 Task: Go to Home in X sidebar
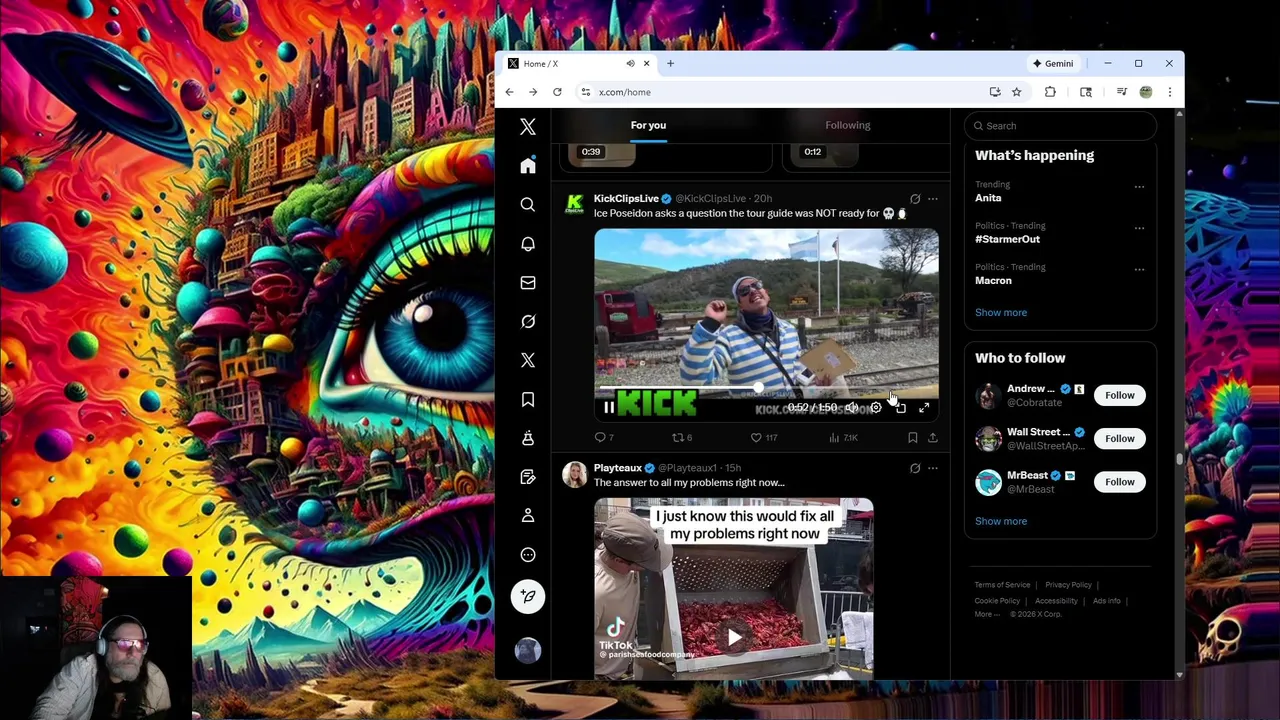tap(528, 166)
